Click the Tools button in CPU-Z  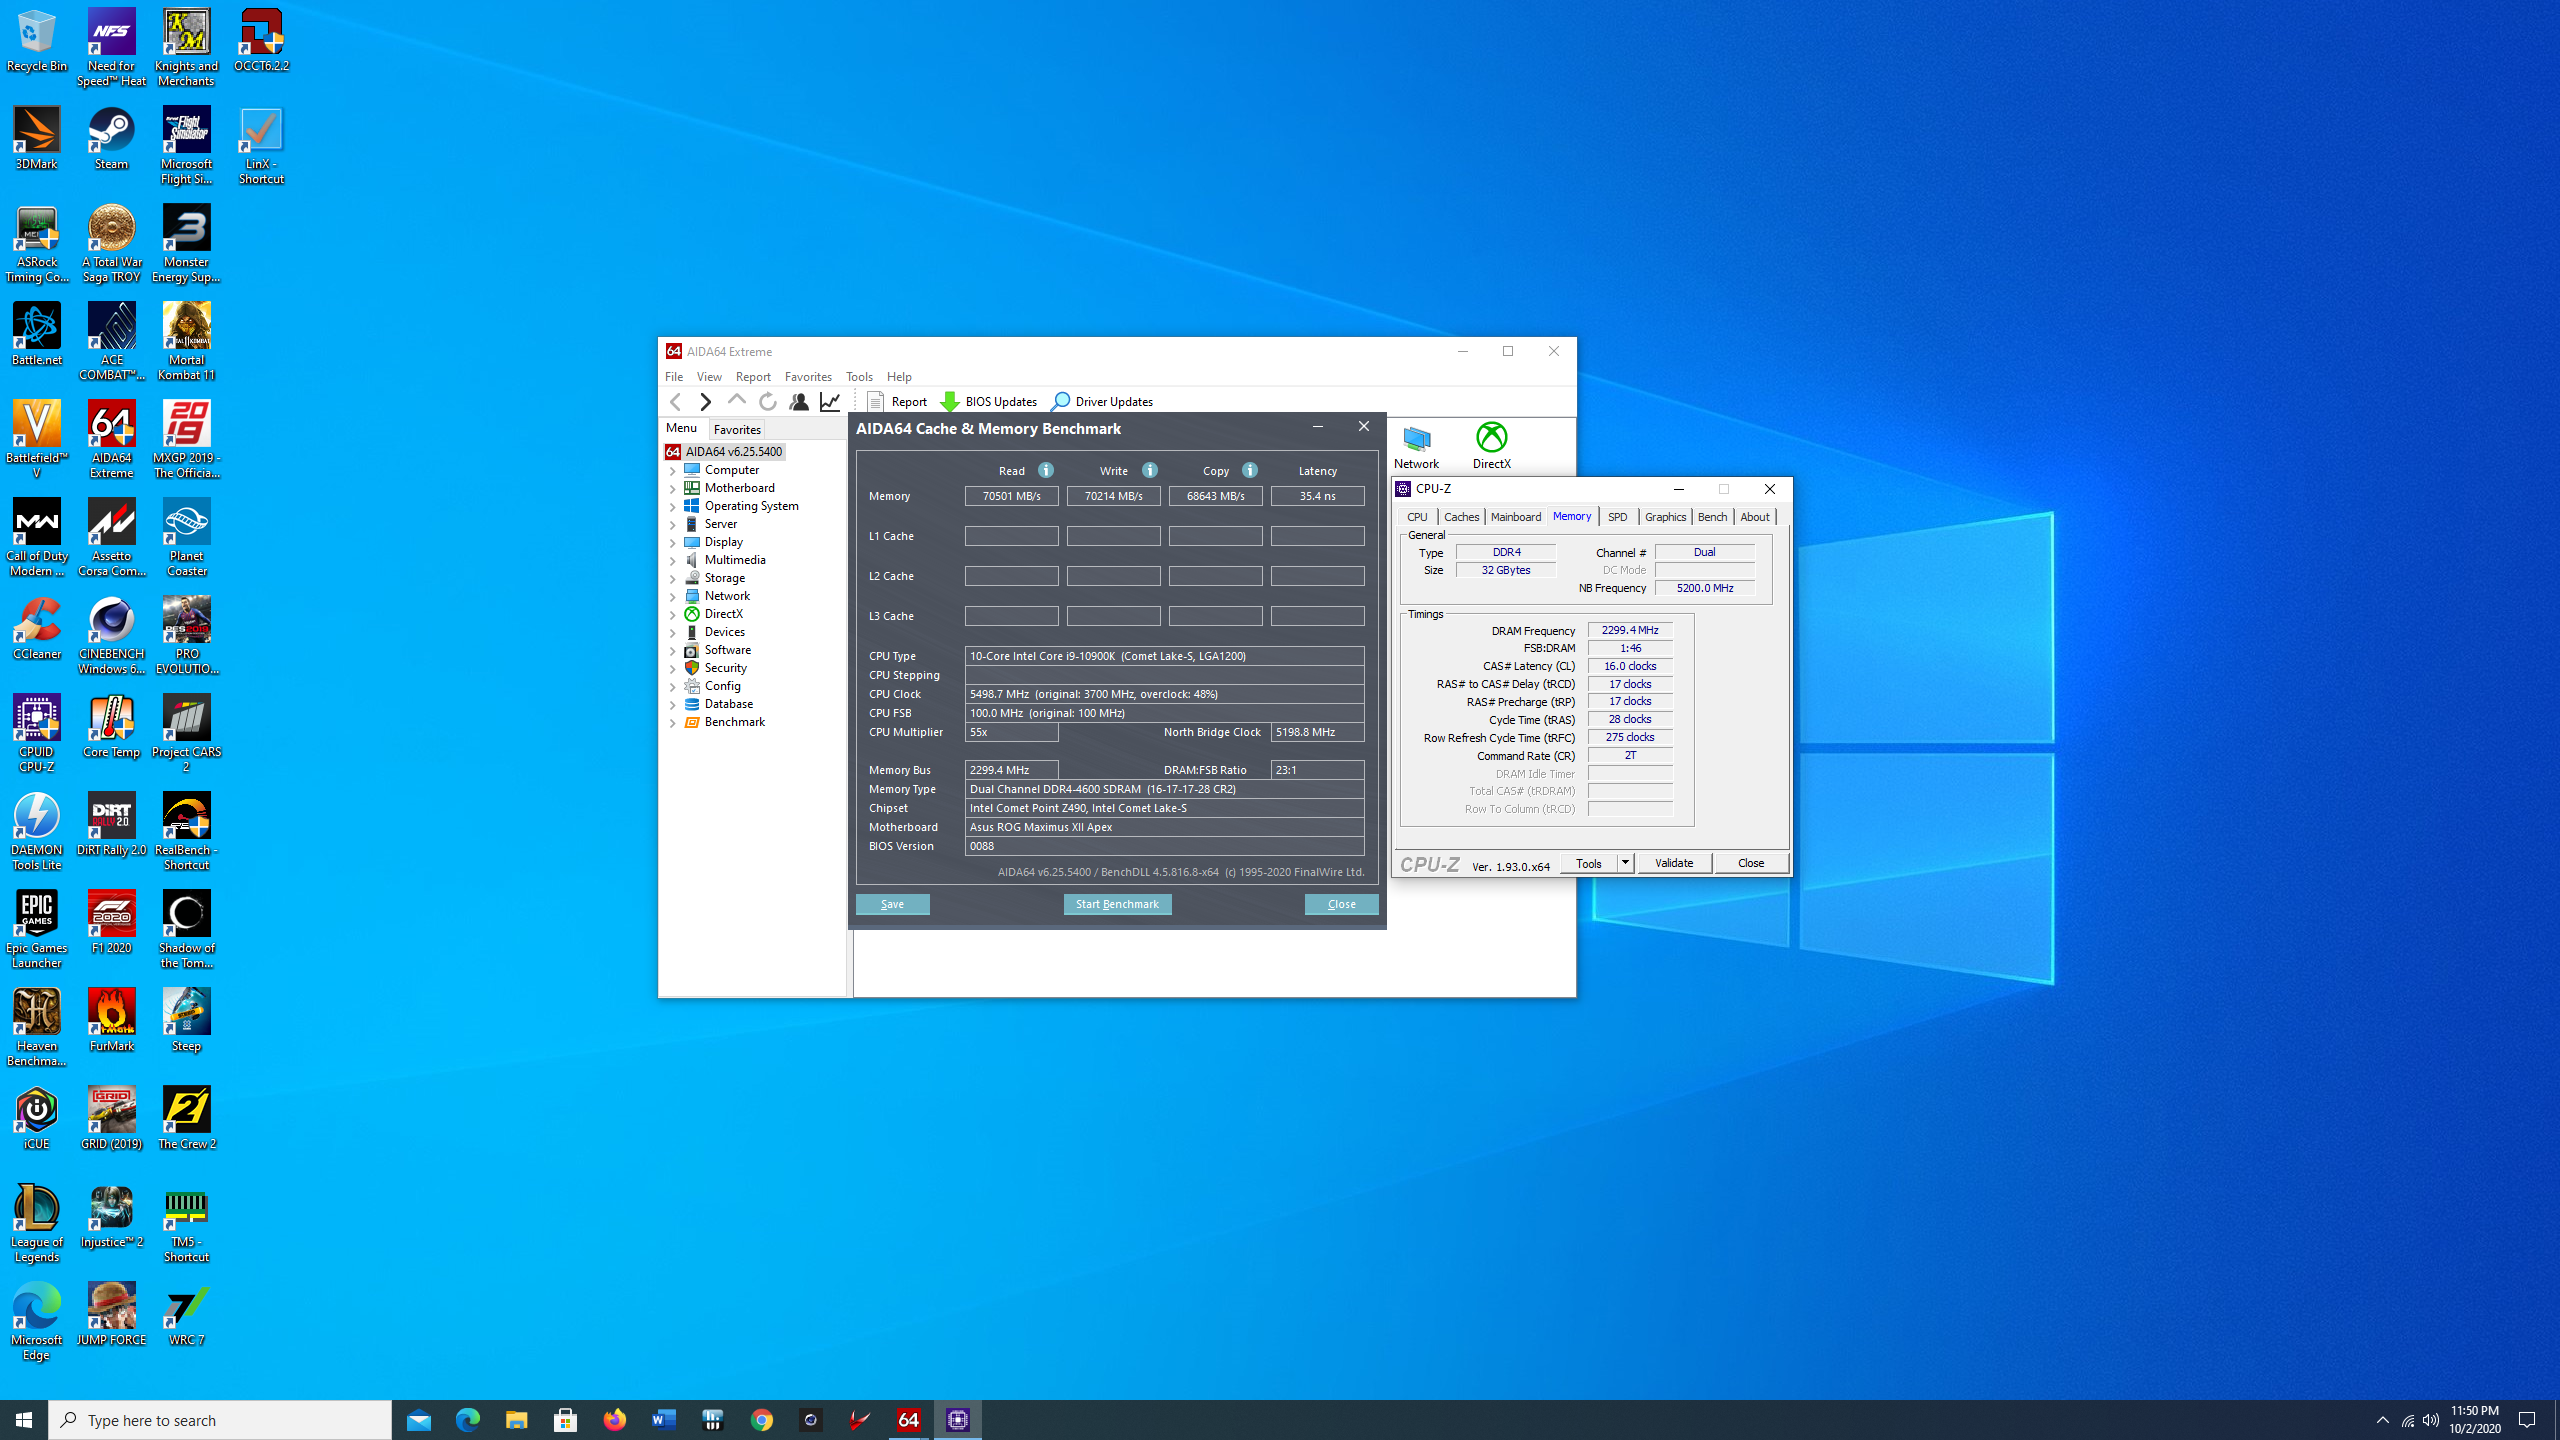[x=1588, y=863]
